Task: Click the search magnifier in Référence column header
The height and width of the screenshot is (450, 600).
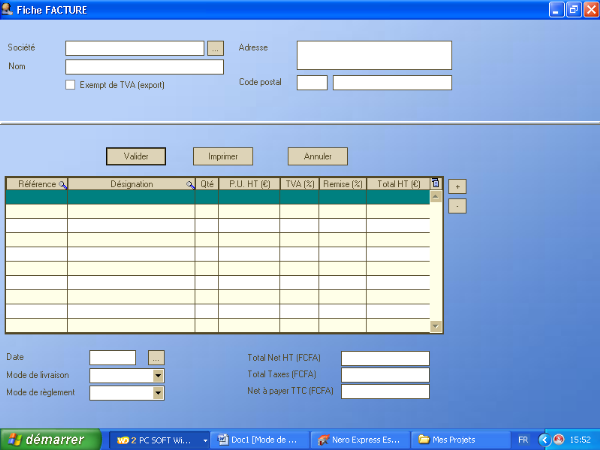Action: (x=62, y=185)
